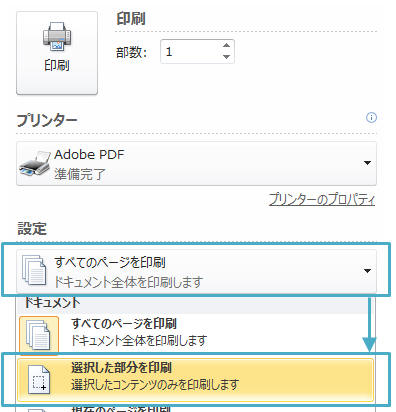396x412 pixels.
Task: Click stacked pages icon in settings dropdown
Action: 34,270
